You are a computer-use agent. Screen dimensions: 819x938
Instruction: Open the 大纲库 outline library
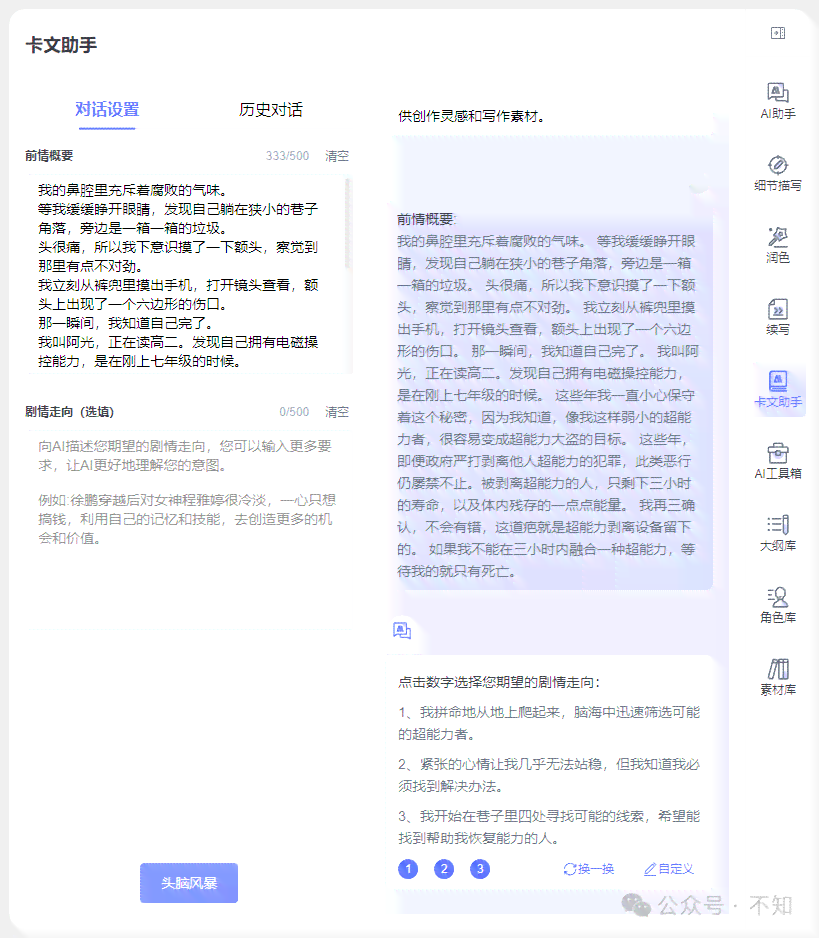(x=778, y=533)
